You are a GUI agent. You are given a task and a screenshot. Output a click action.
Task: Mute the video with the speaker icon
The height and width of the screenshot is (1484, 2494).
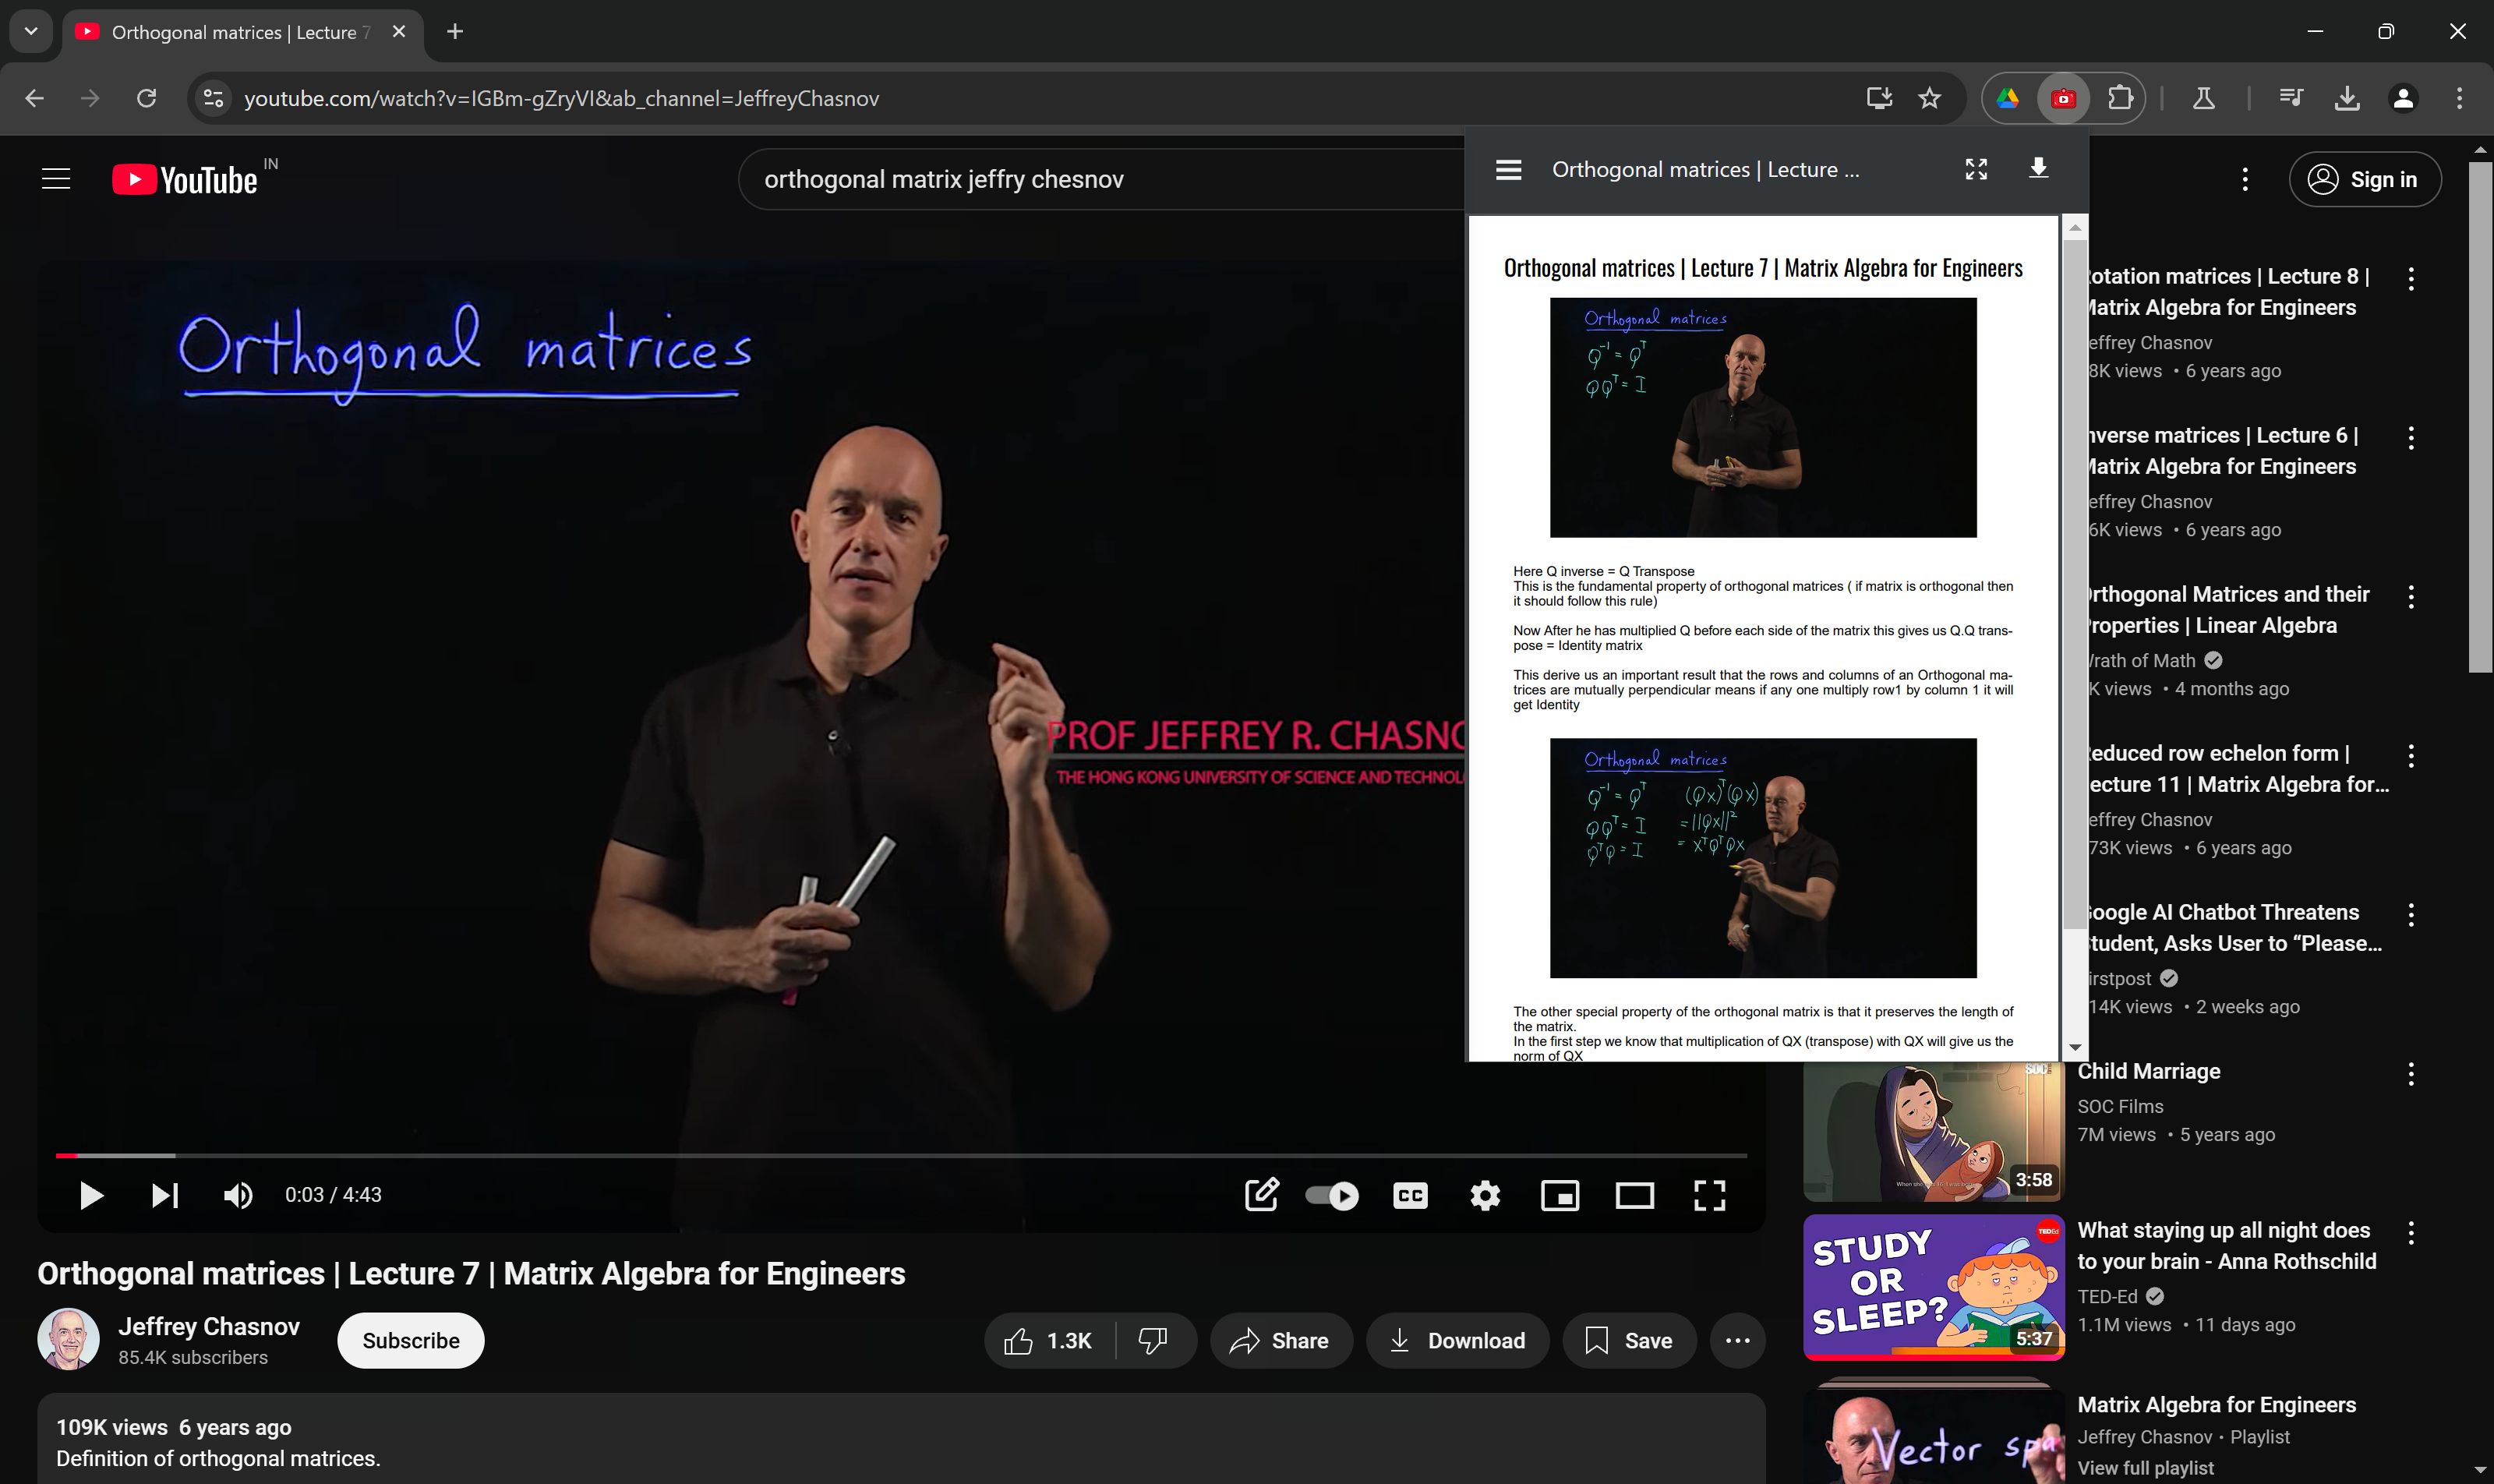point(238,1195)
